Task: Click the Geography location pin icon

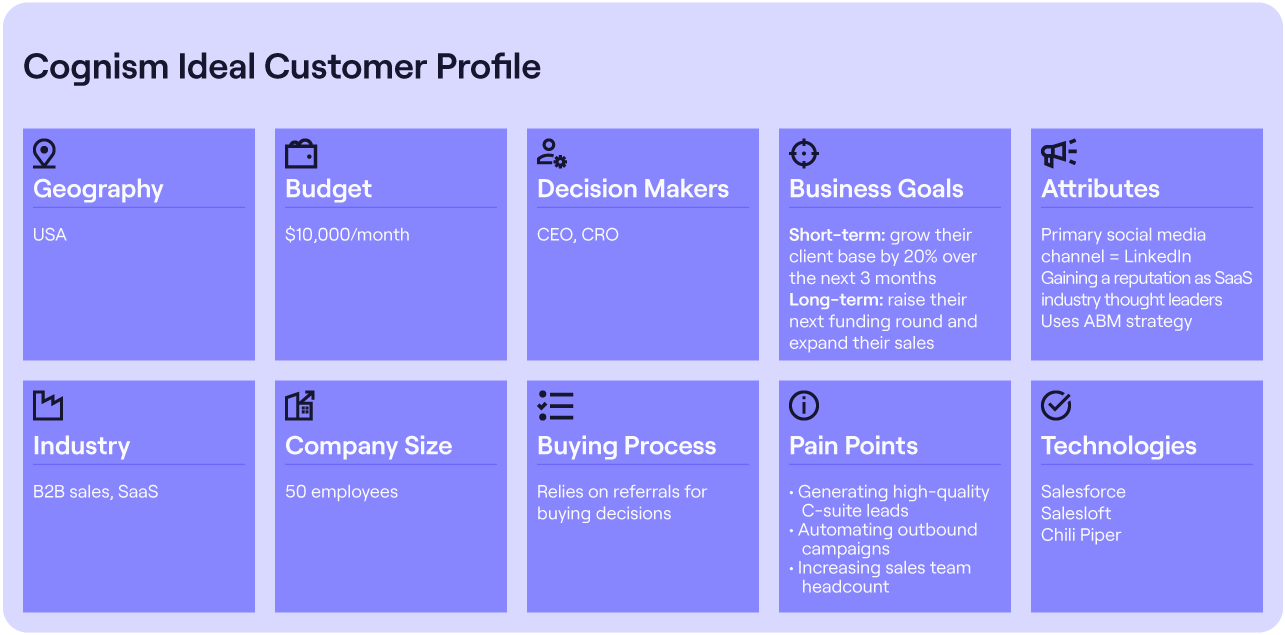Action: tap(44, 154)
